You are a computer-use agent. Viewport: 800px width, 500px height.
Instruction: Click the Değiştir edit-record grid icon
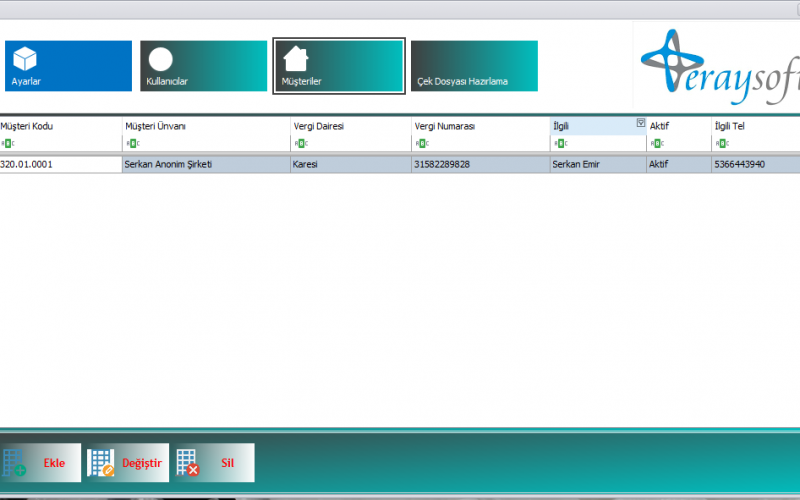pyautogui.click(x=100, y=463)
